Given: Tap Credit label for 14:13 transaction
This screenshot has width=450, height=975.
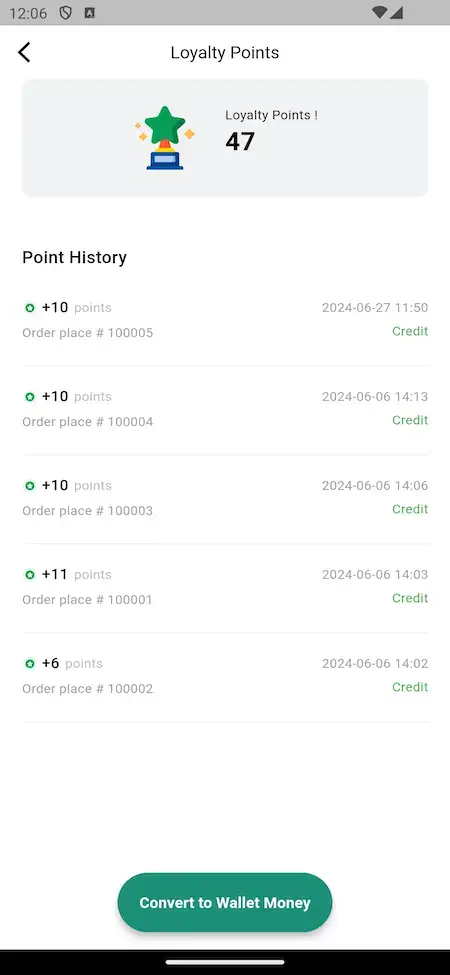Looking at the screenshot, I should pos(410,420).
